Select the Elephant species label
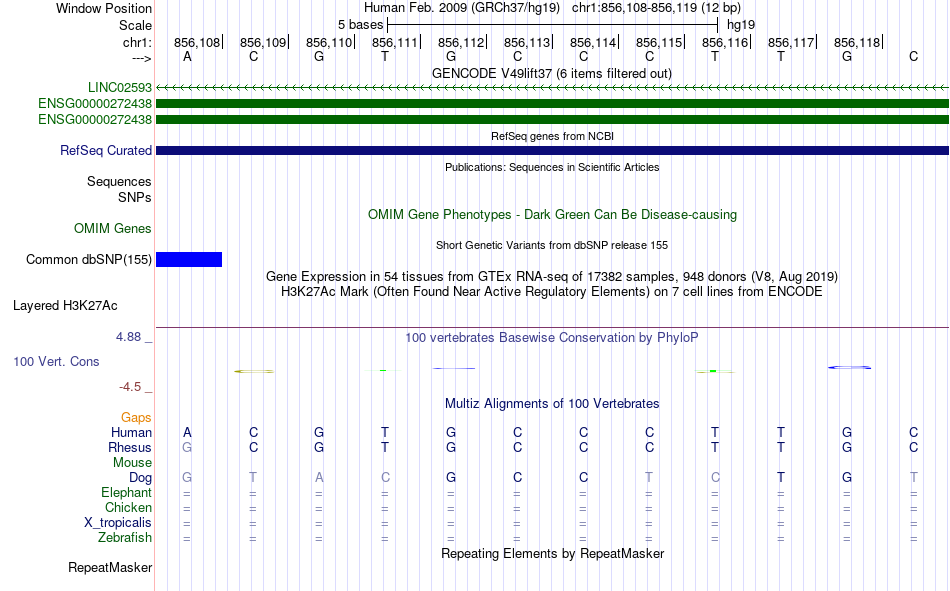 127,492
